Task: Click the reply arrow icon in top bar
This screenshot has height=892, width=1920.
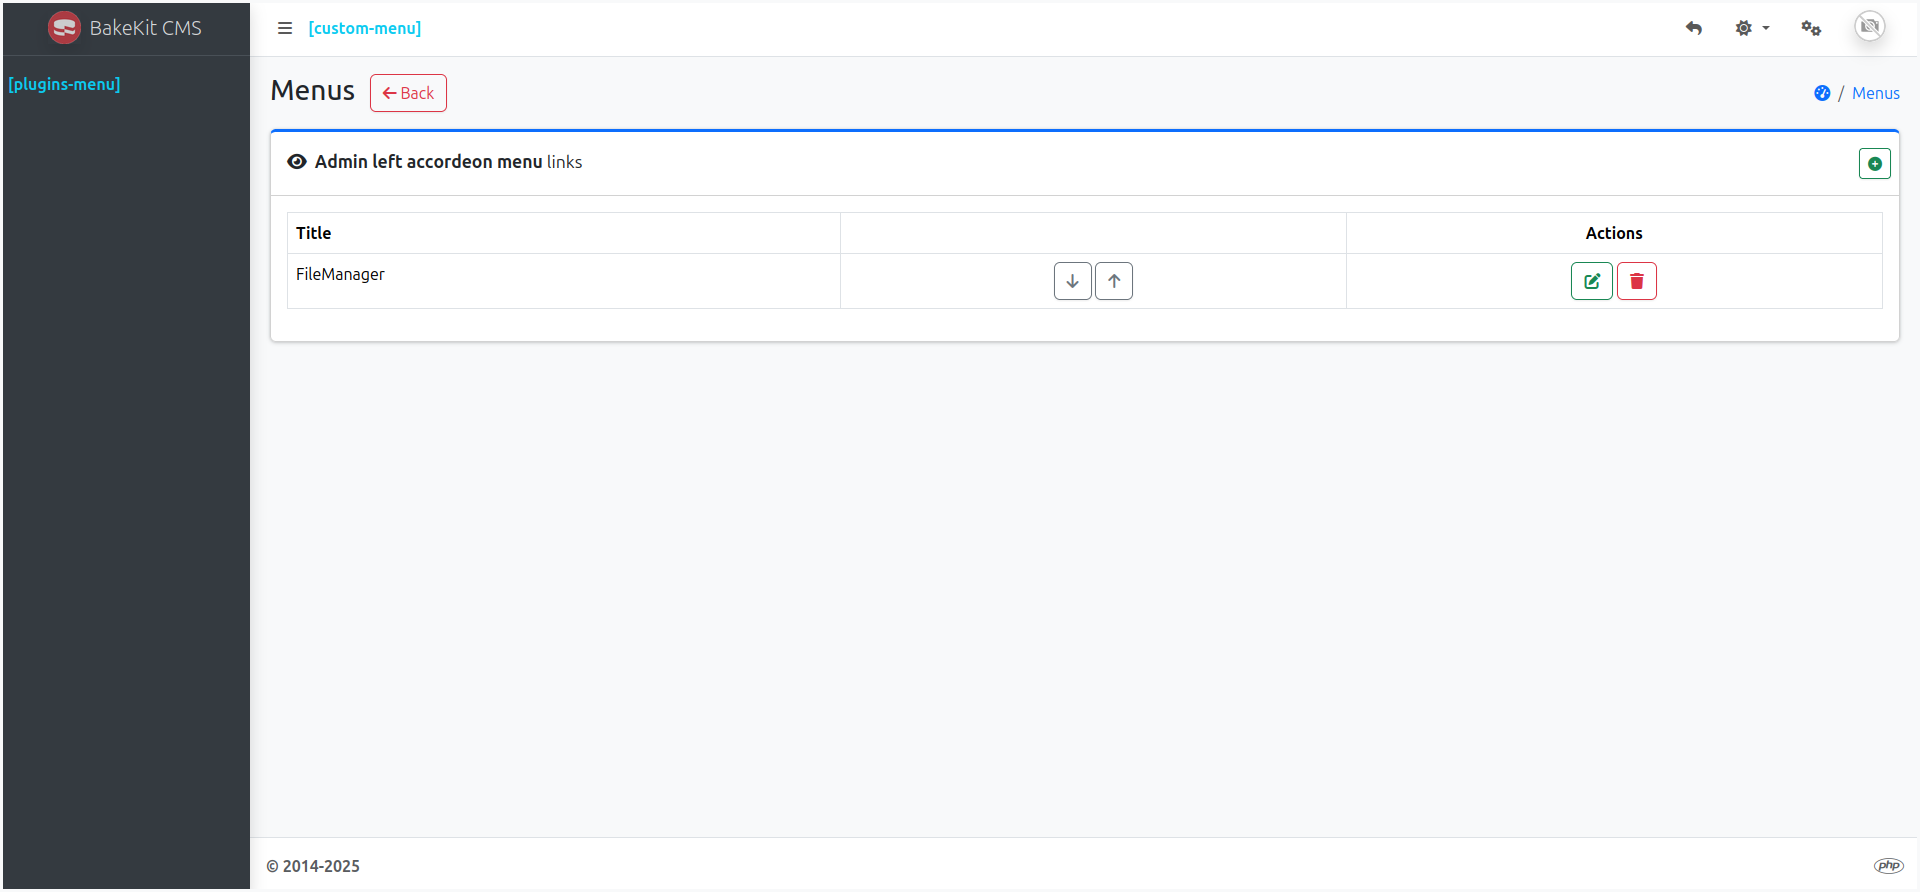Action: point(1694,28)
